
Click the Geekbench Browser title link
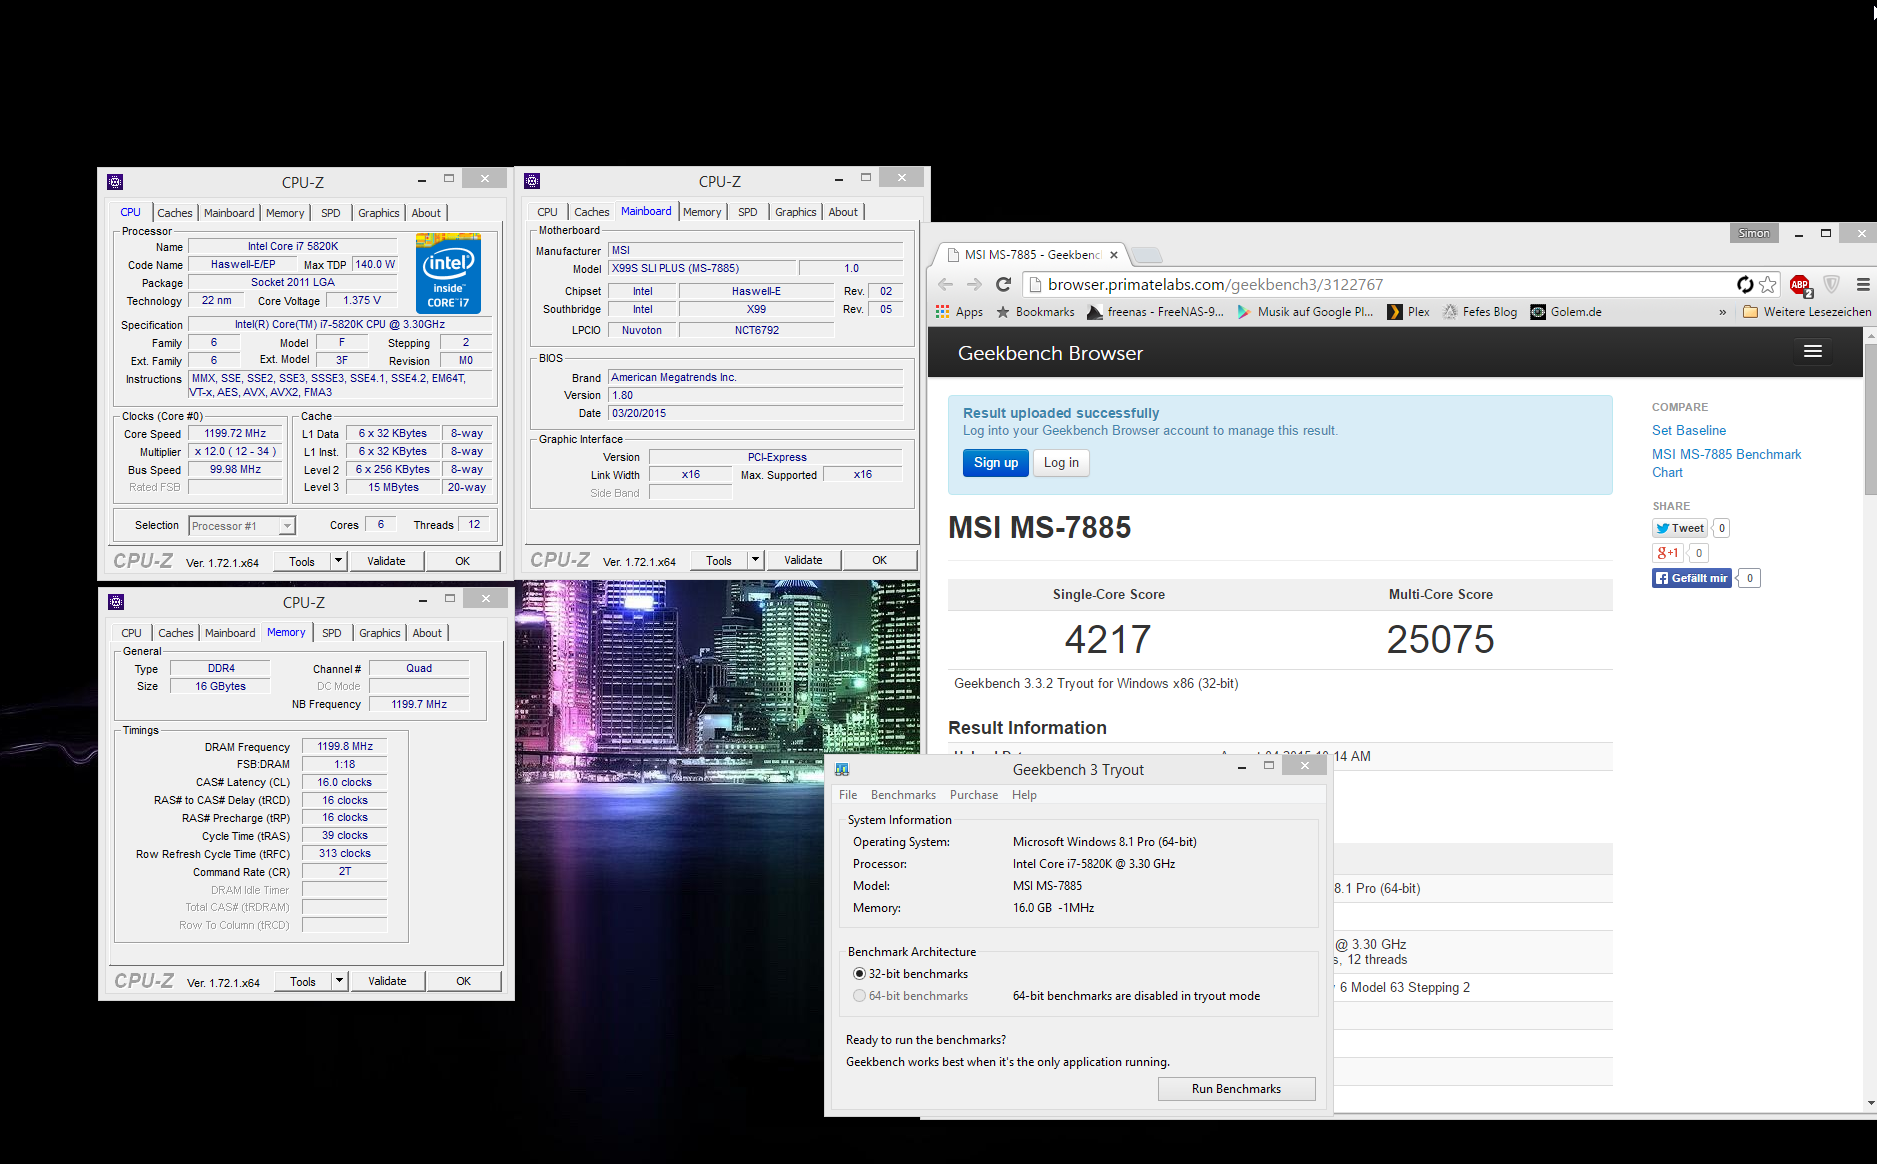(x=1050, y=353)
